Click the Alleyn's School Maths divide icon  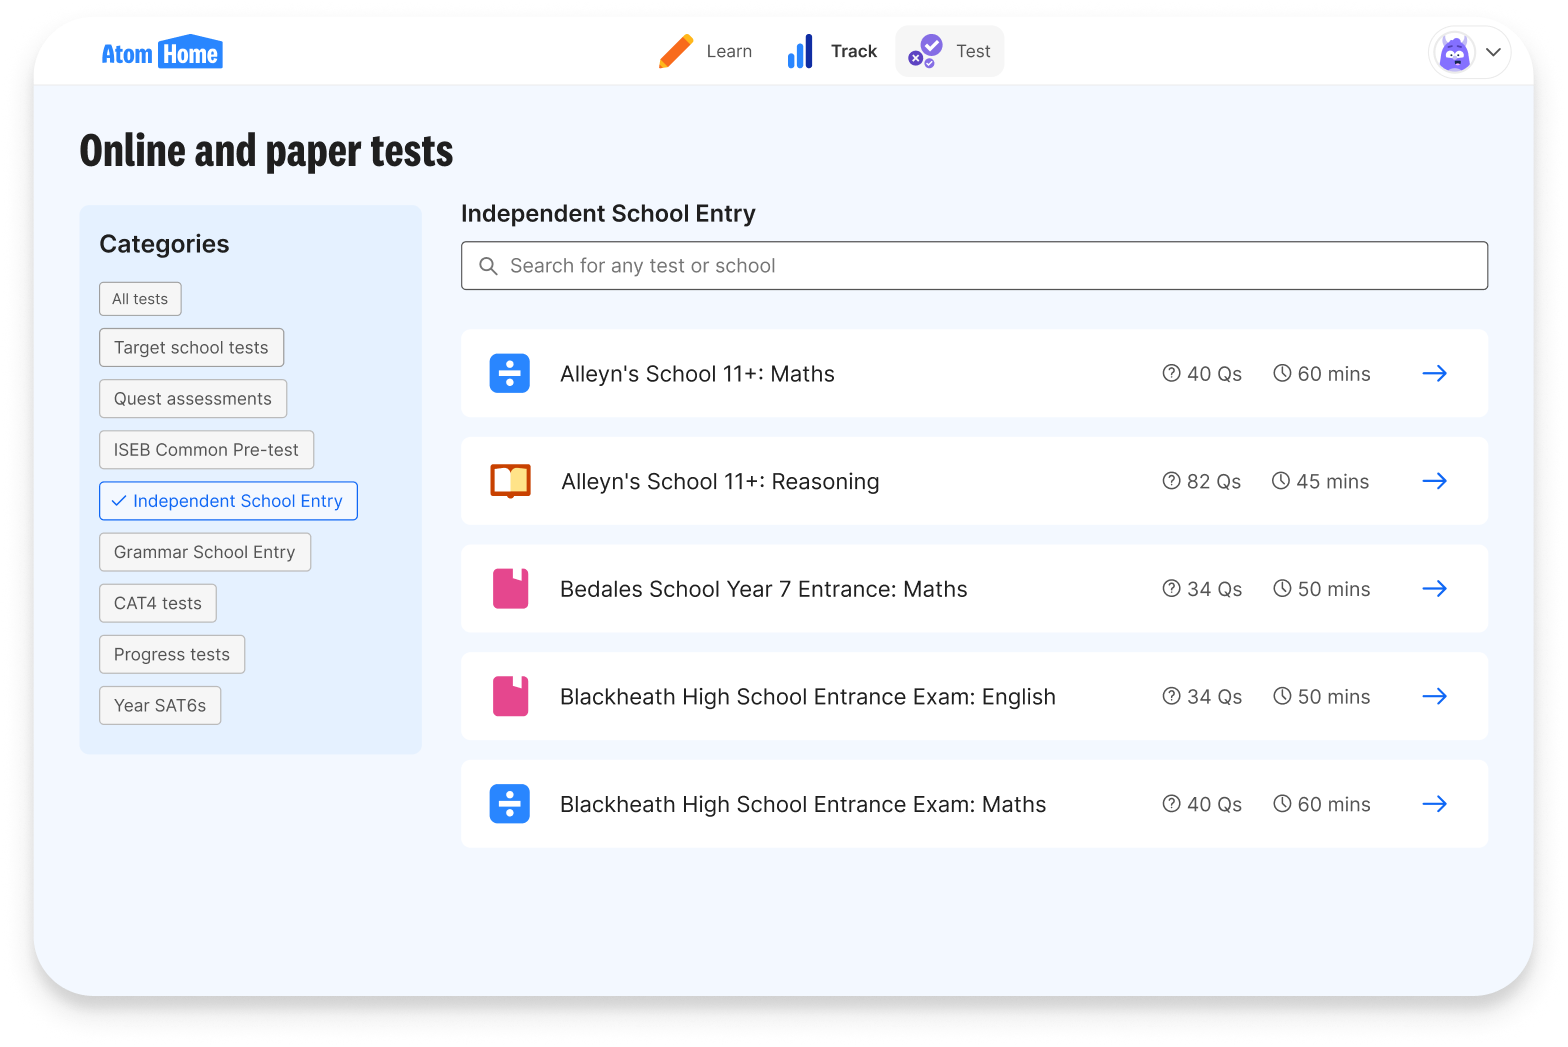click(x=510, y=374)
